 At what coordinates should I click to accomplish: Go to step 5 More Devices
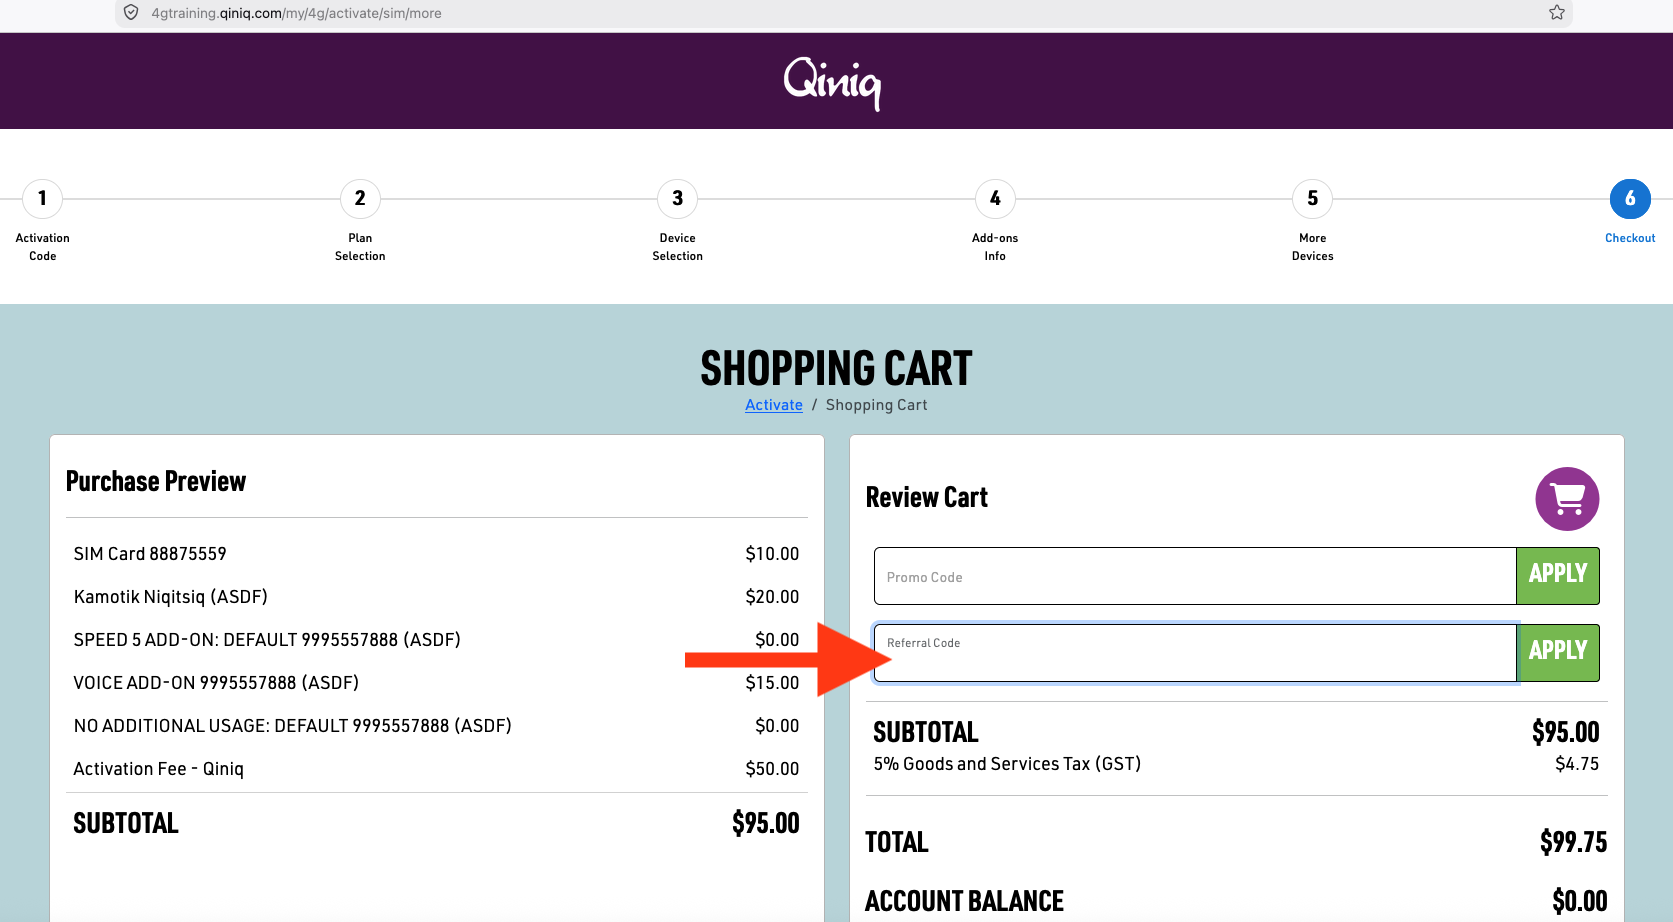point(1313,221)
